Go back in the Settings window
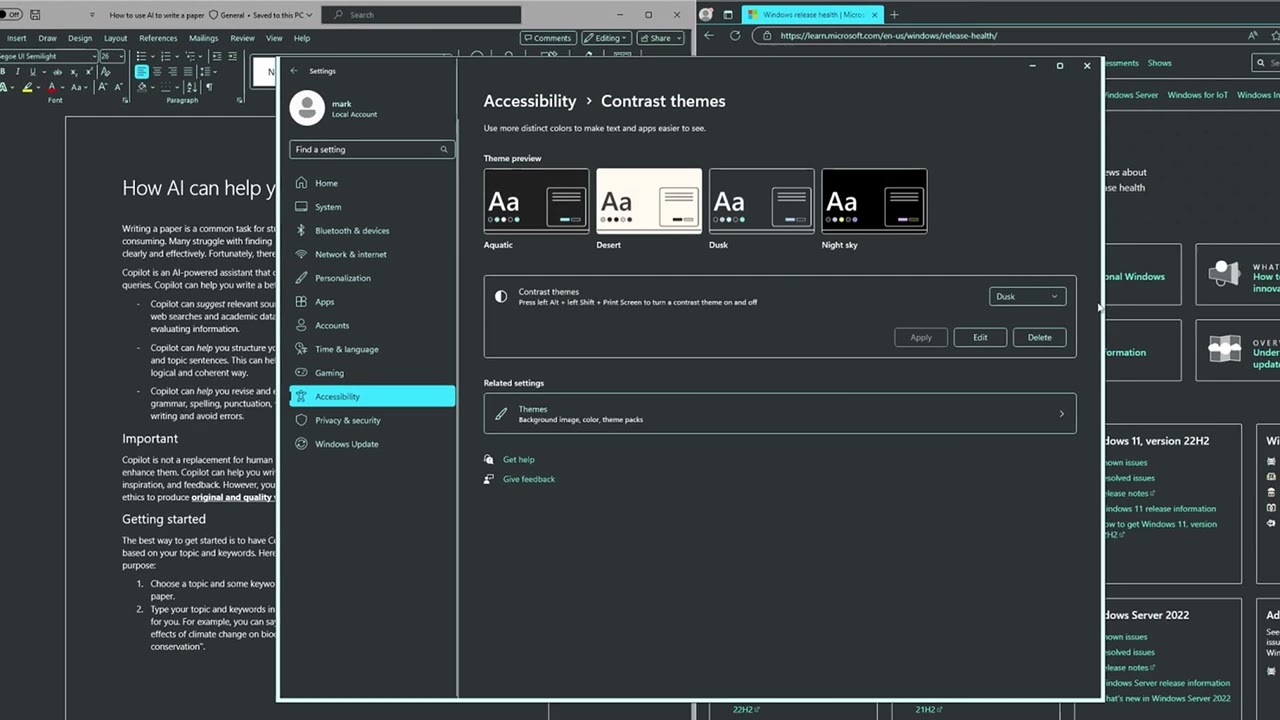The height and width of the screenshot is (720, 1280). point(294,71)
